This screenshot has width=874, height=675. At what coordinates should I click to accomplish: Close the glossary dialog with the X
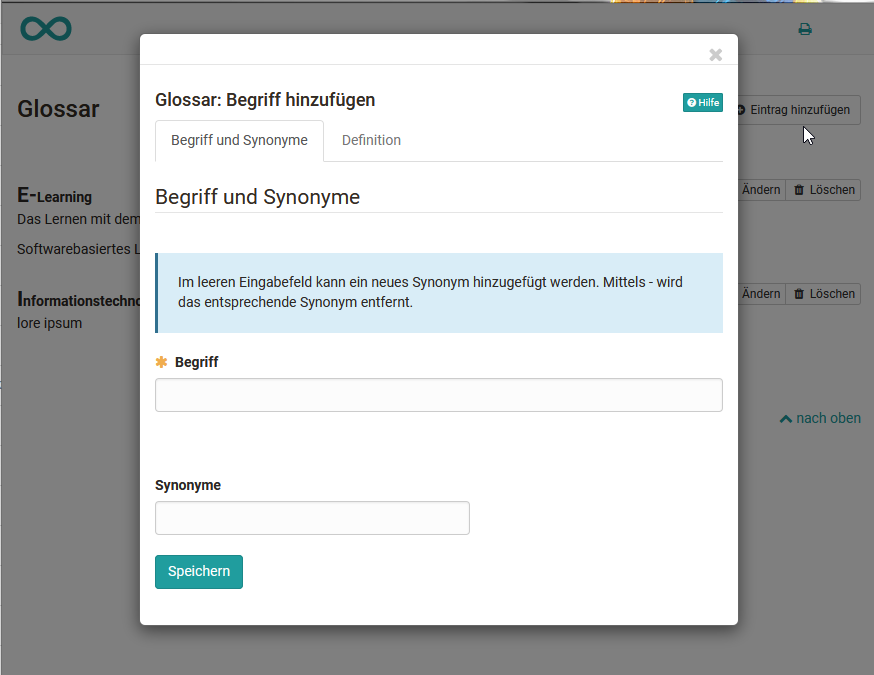tap(715, 55)
